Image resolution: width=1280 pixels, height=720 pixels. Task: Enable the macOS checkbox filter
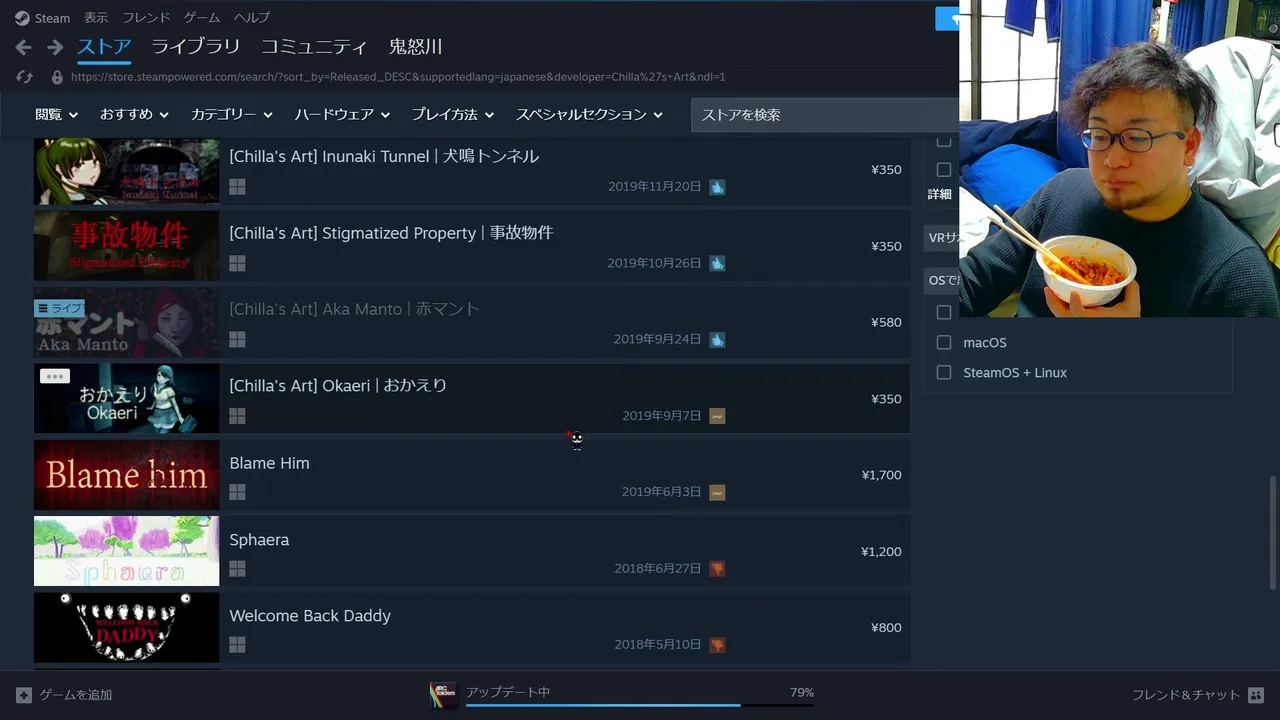(x=943, y=342)
